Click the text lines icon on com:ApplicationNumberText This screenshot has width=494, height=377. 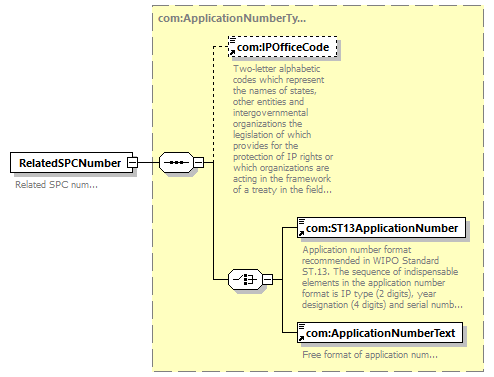[302, 326]
